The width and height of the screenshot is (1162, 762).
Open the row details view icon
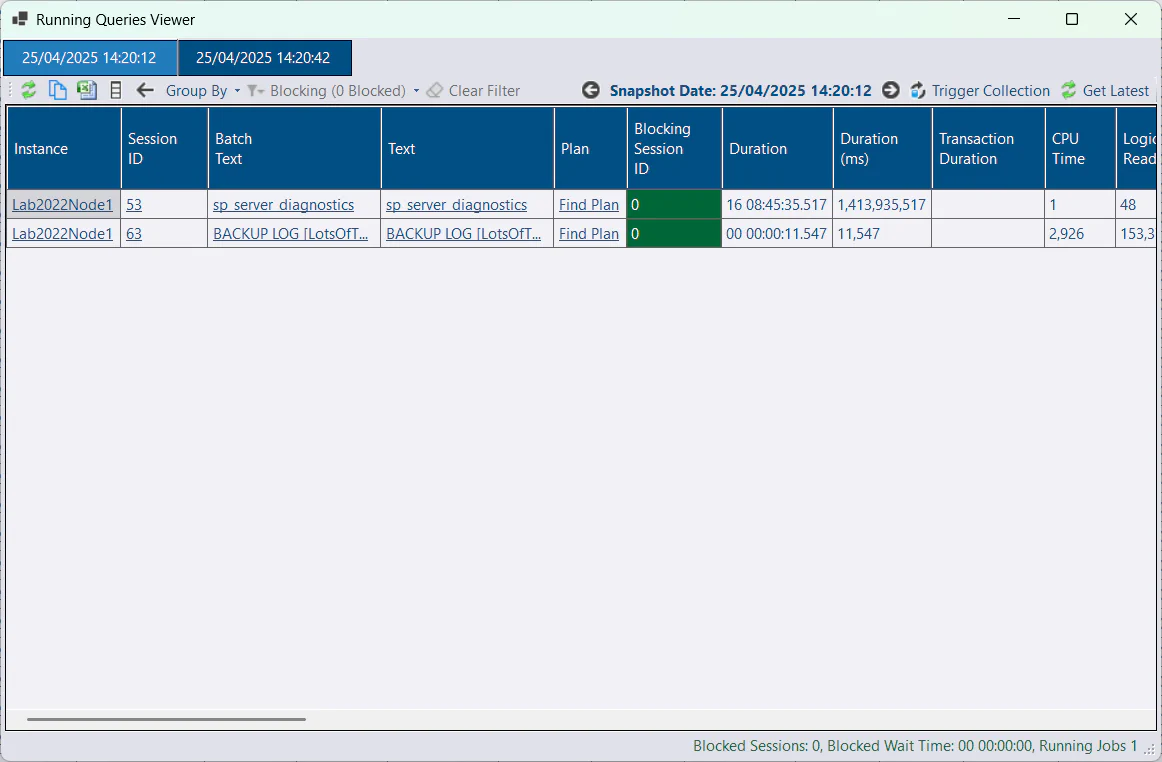(x=115, y=90)
